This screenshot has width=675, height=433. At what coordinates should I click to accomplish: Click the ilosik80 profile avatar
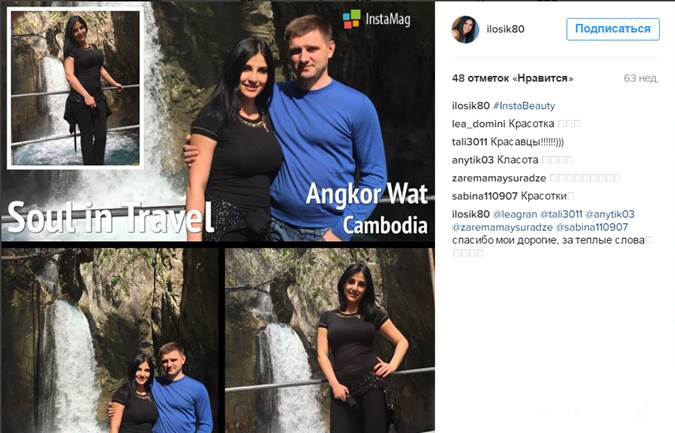click(465, 29)
